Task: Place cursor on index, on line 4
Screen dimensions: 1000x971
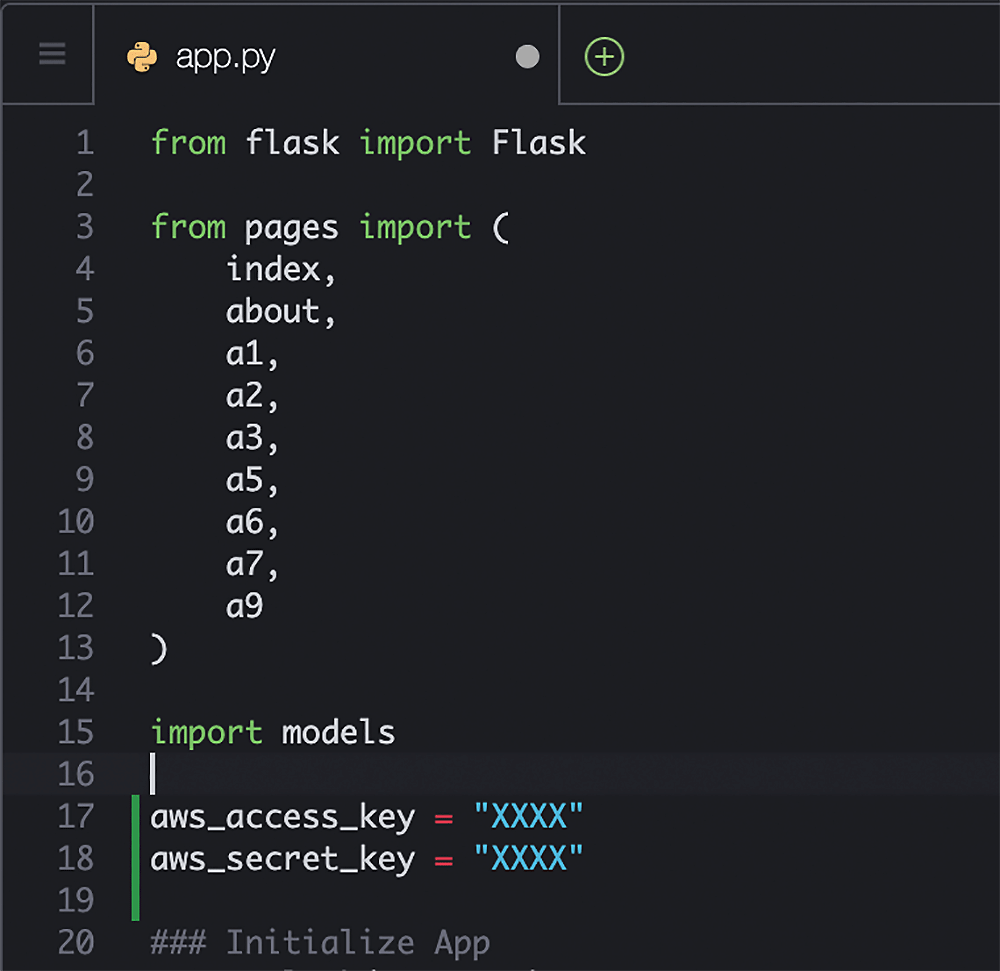Action: pyautogui.click(x=281, y=269)
